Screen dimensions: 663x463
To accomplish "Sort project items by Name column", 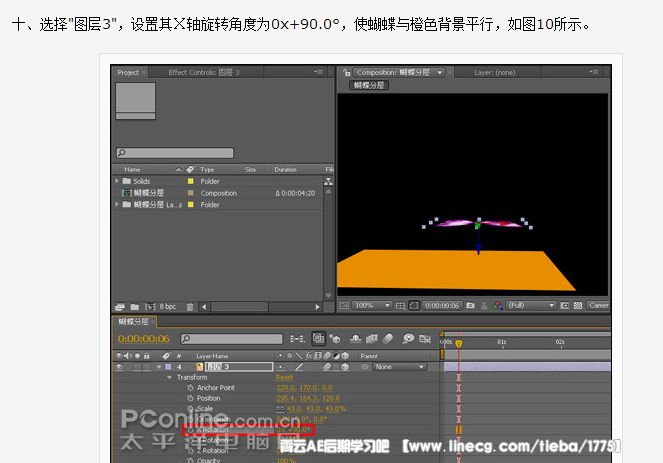I will 132,169.
